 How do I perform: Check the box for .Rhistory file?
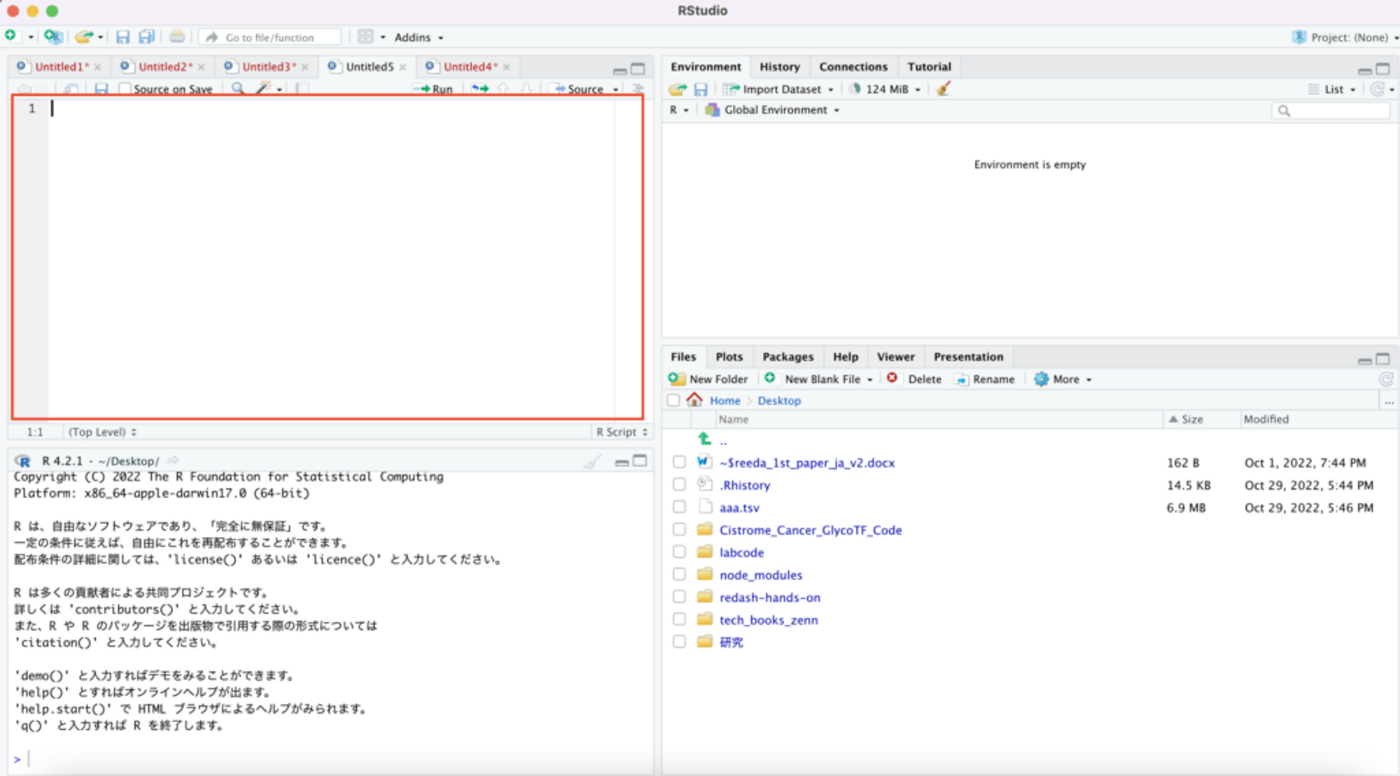679,485
